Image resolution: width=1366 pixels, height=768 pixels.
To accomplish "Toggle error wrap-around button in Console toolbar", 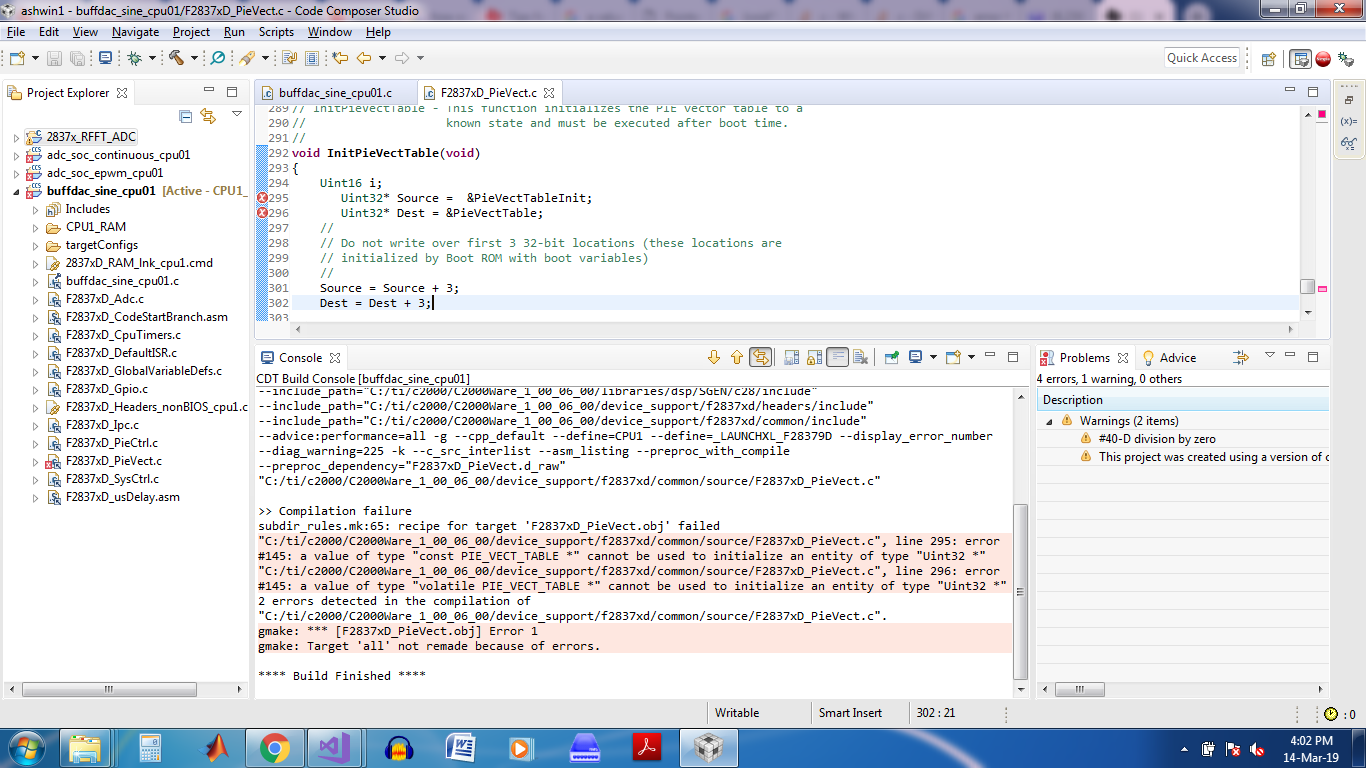I will coord(760,357).
